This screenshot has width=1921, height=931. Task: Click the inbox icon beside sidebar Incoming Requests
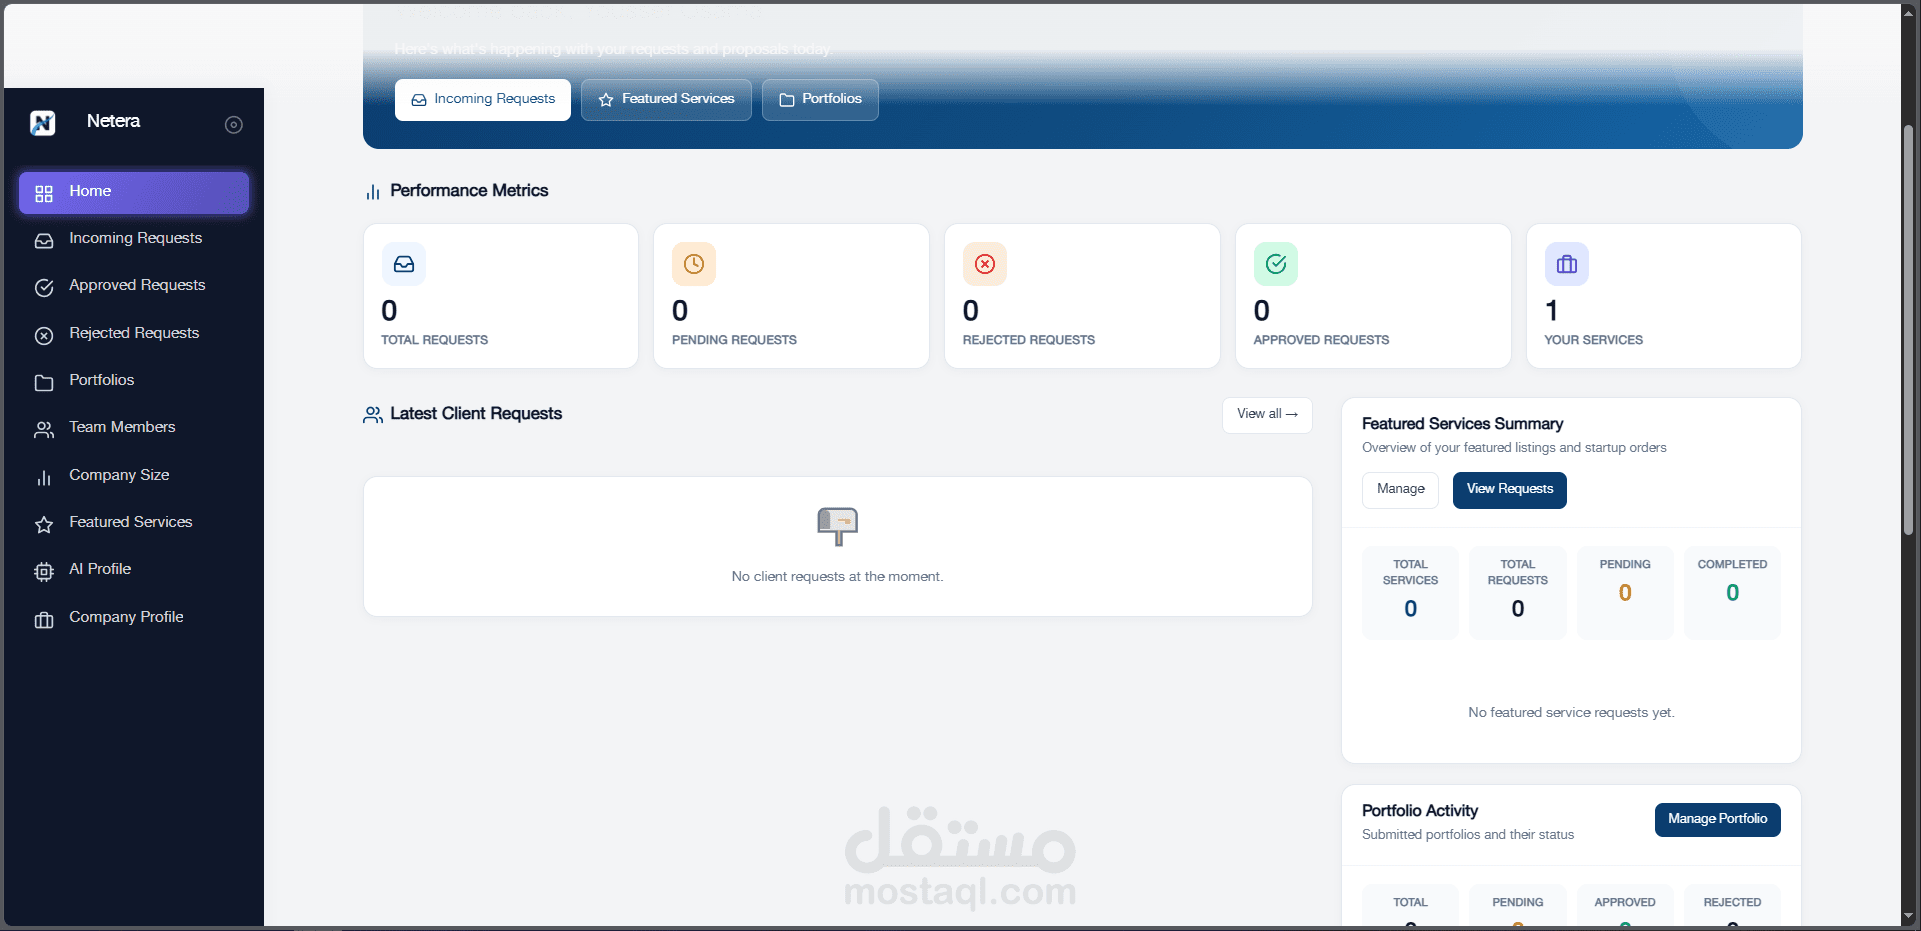pyautogui.click(x=44, y=241)
